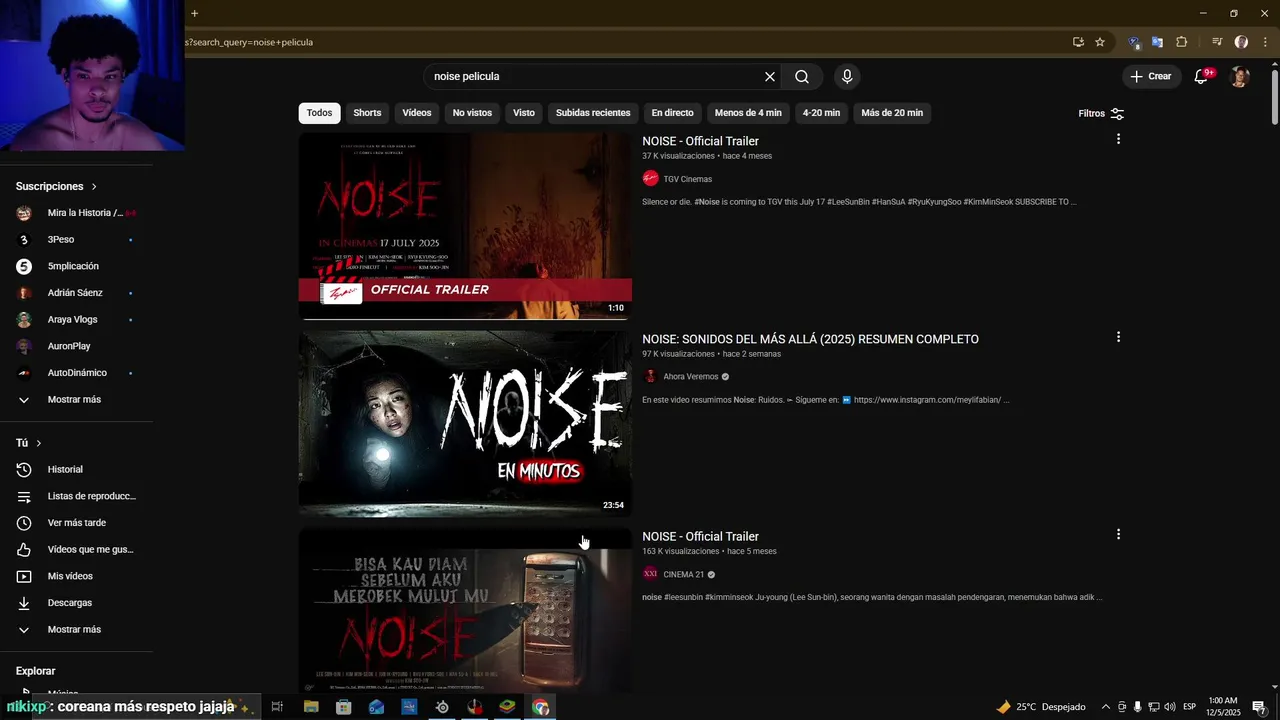Bookmark this page with the star icon

click(x=1100, y=42)
